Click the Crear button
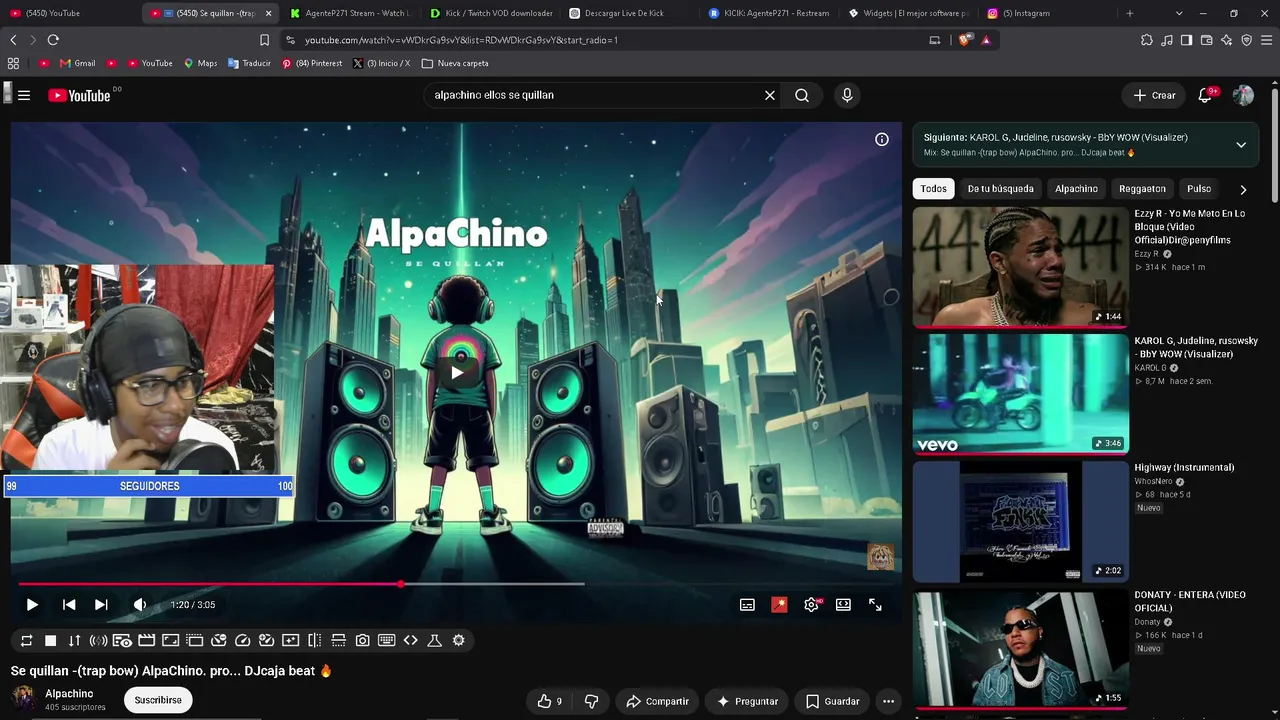 coord(1155,95)
